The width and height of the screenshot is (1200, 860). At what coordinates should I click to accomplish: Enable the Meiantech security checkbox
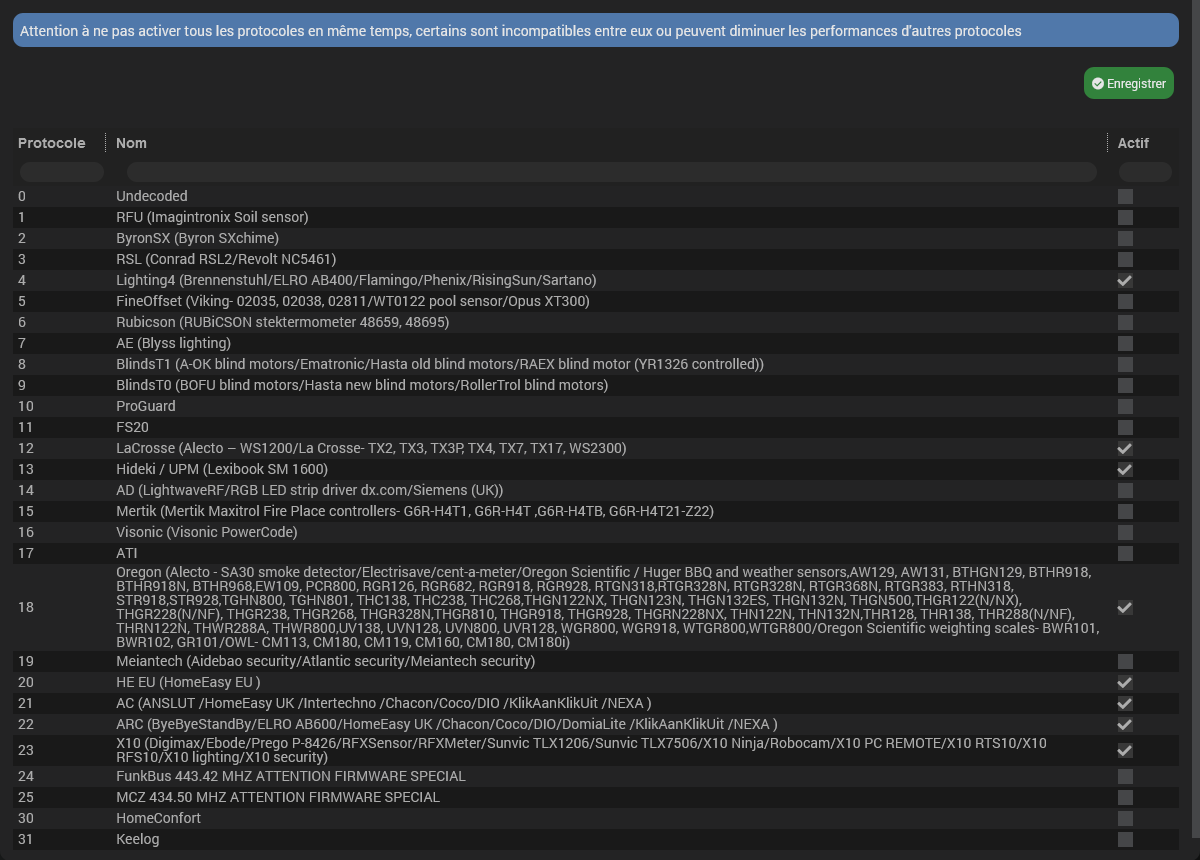click(1126, 662)
